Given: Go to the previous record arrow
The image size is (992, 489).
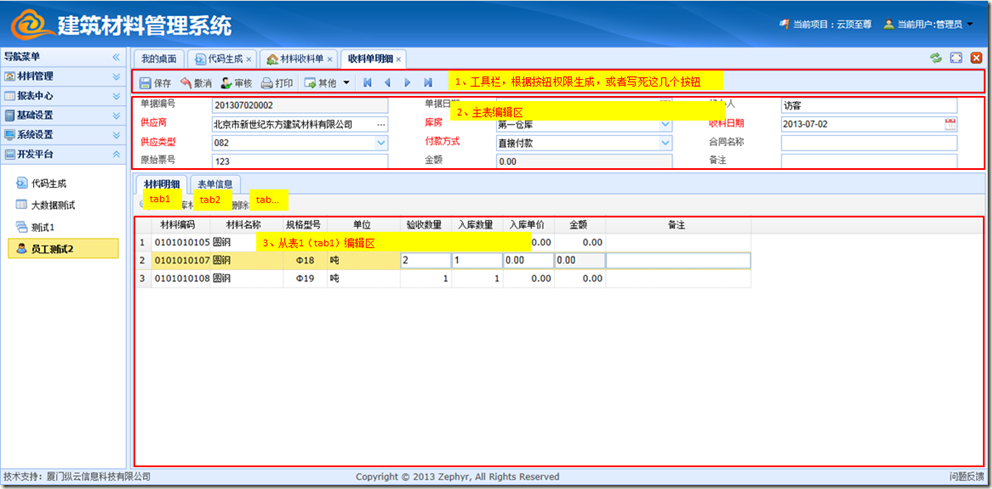Looking at the screenshot, I should 387,83.
